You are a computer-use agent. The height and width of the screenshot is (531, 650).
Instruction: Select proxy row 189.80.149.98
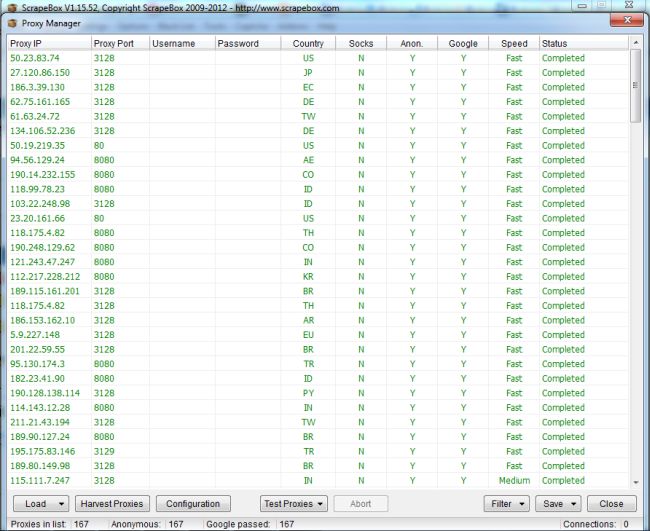coord(318,466)
